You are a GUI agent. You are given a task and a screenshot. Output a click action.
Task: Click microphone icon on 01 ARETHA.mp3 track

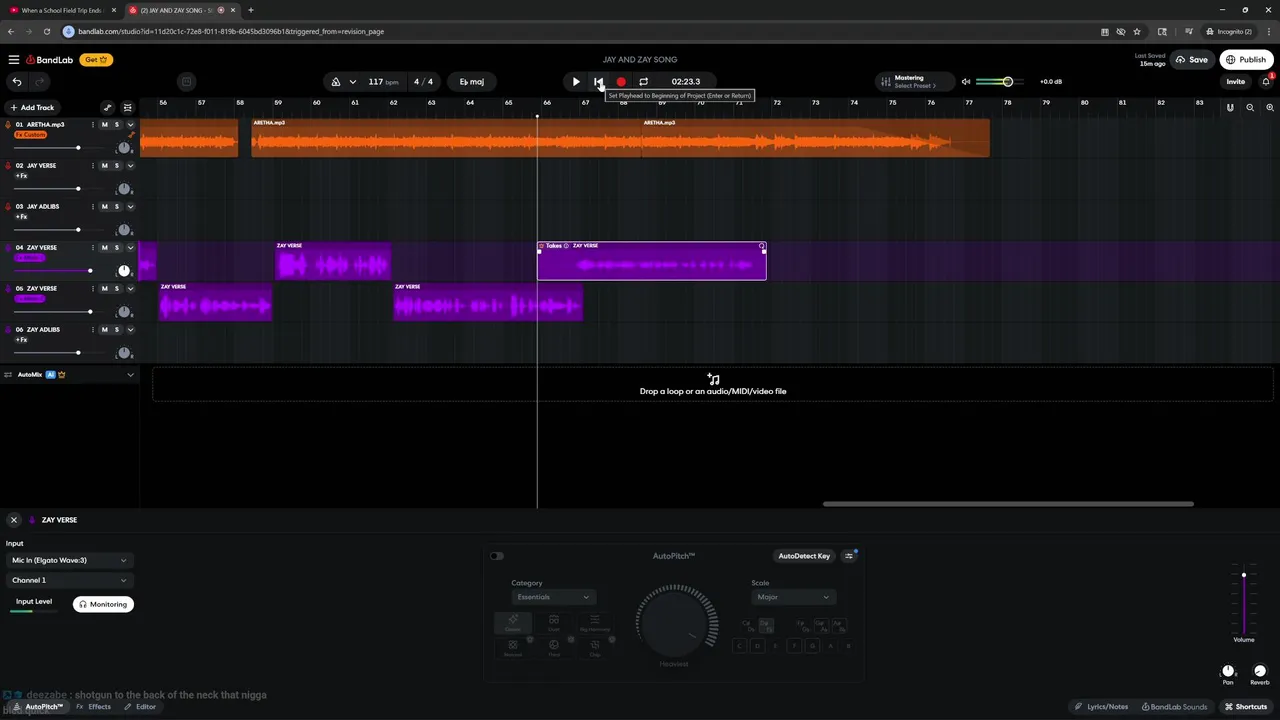8,125
